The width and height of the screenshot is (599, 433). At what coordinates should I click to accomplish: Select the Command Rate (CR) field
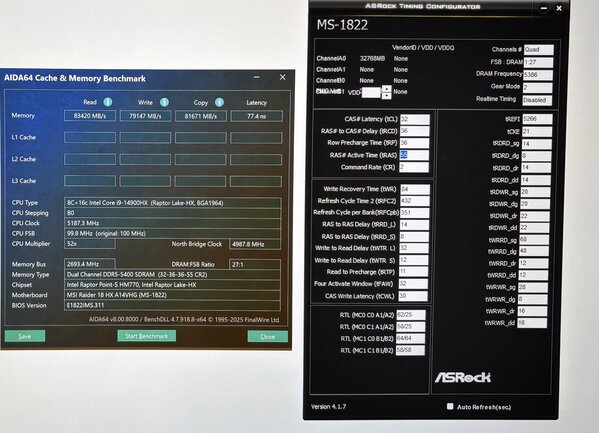coord(414,167)
